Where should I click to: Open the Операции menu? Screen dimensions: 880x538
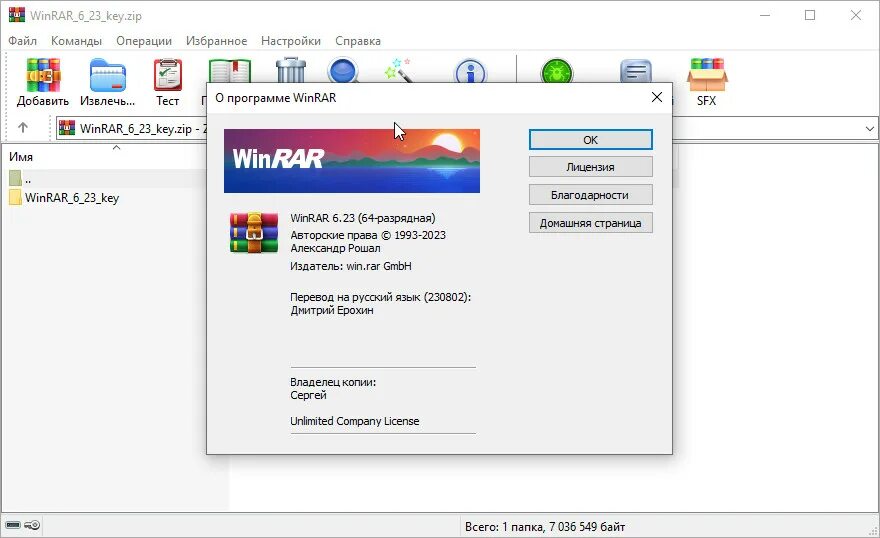pyautogui.click(x=144, y=41)
